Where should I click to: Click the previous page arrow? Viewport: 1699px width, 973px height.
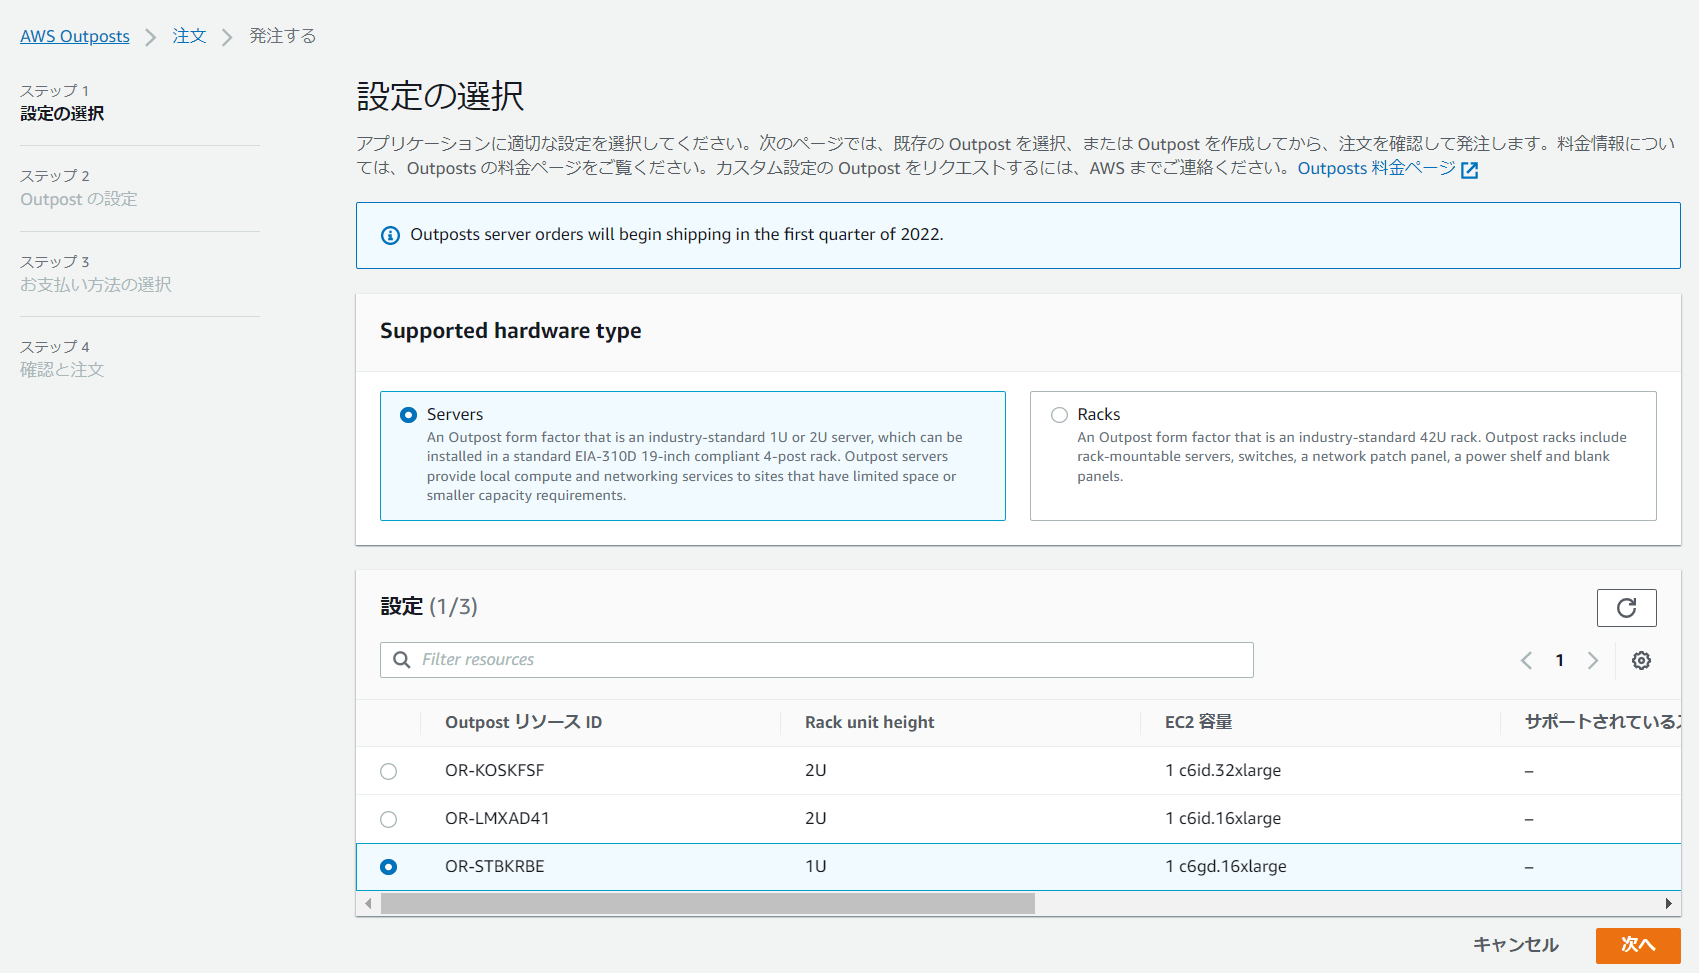click(1526, 660)
